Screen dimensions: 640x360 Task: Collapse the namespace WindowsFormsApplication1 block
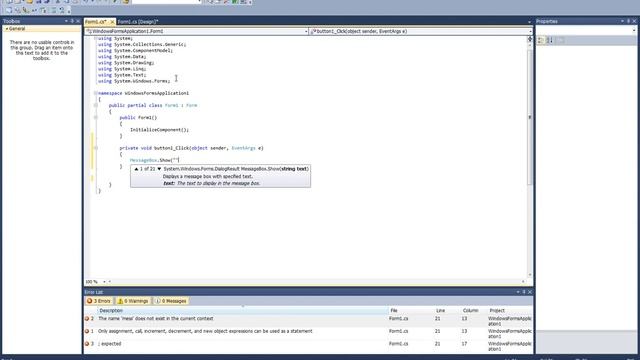click(96, 93)
